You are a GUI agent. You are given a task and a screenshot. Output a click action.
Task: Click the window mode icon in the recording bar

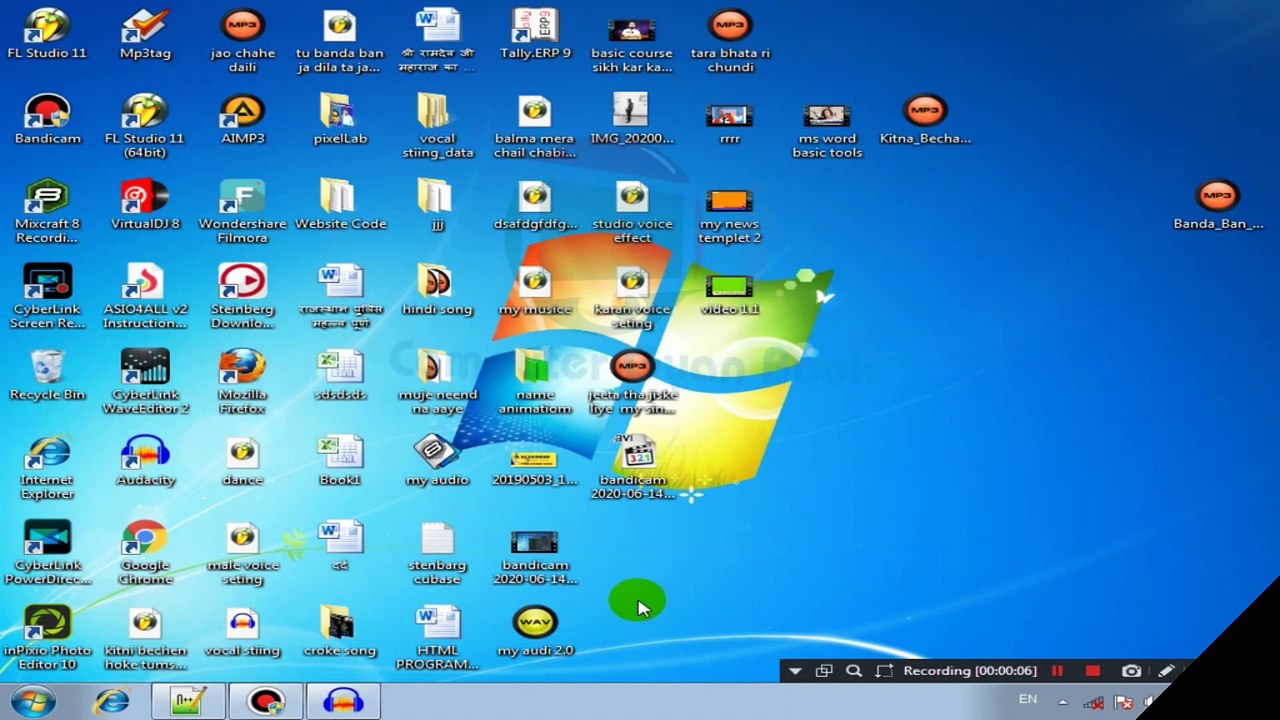tap(824, 671)
